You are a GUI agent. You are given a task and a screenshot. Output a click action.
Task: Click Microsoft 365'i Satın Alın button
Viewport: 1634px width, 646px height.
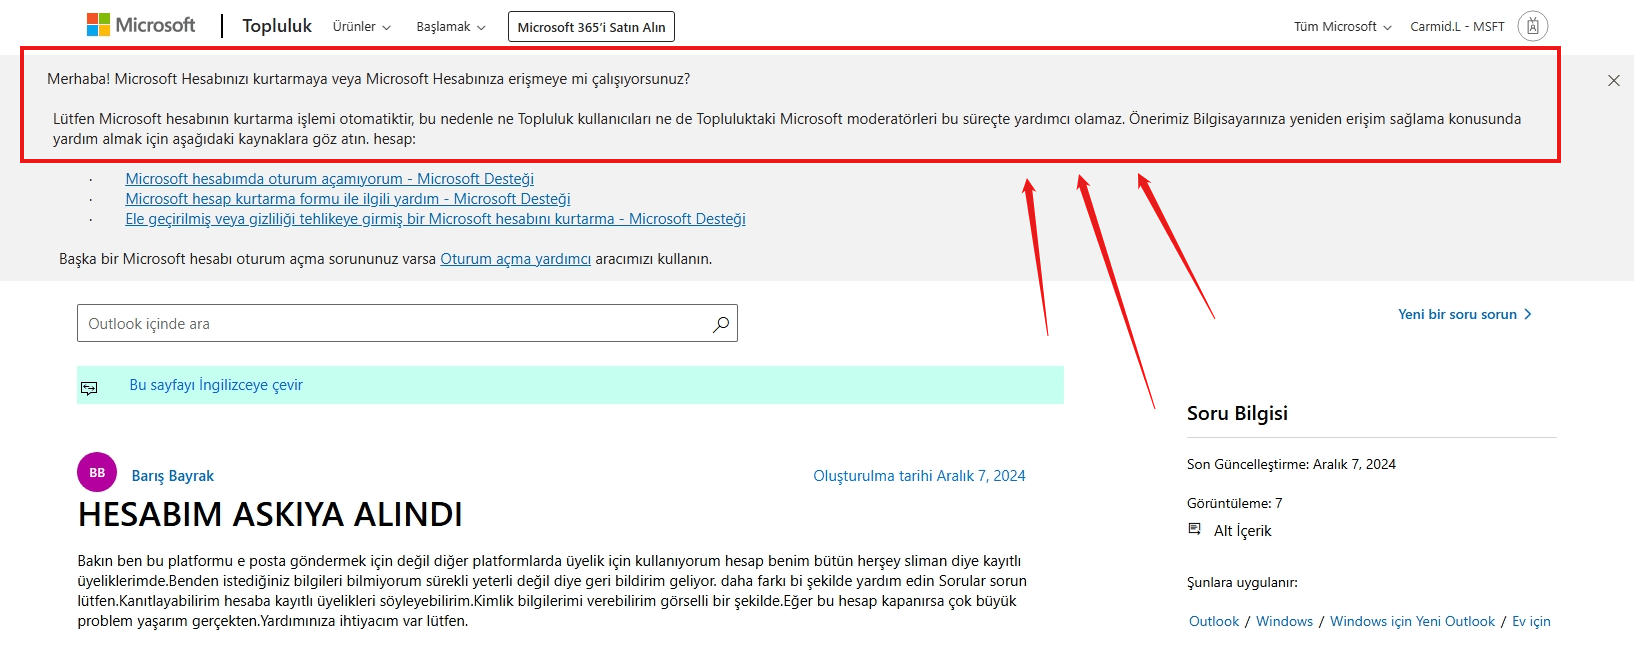[x=591, y=27]
